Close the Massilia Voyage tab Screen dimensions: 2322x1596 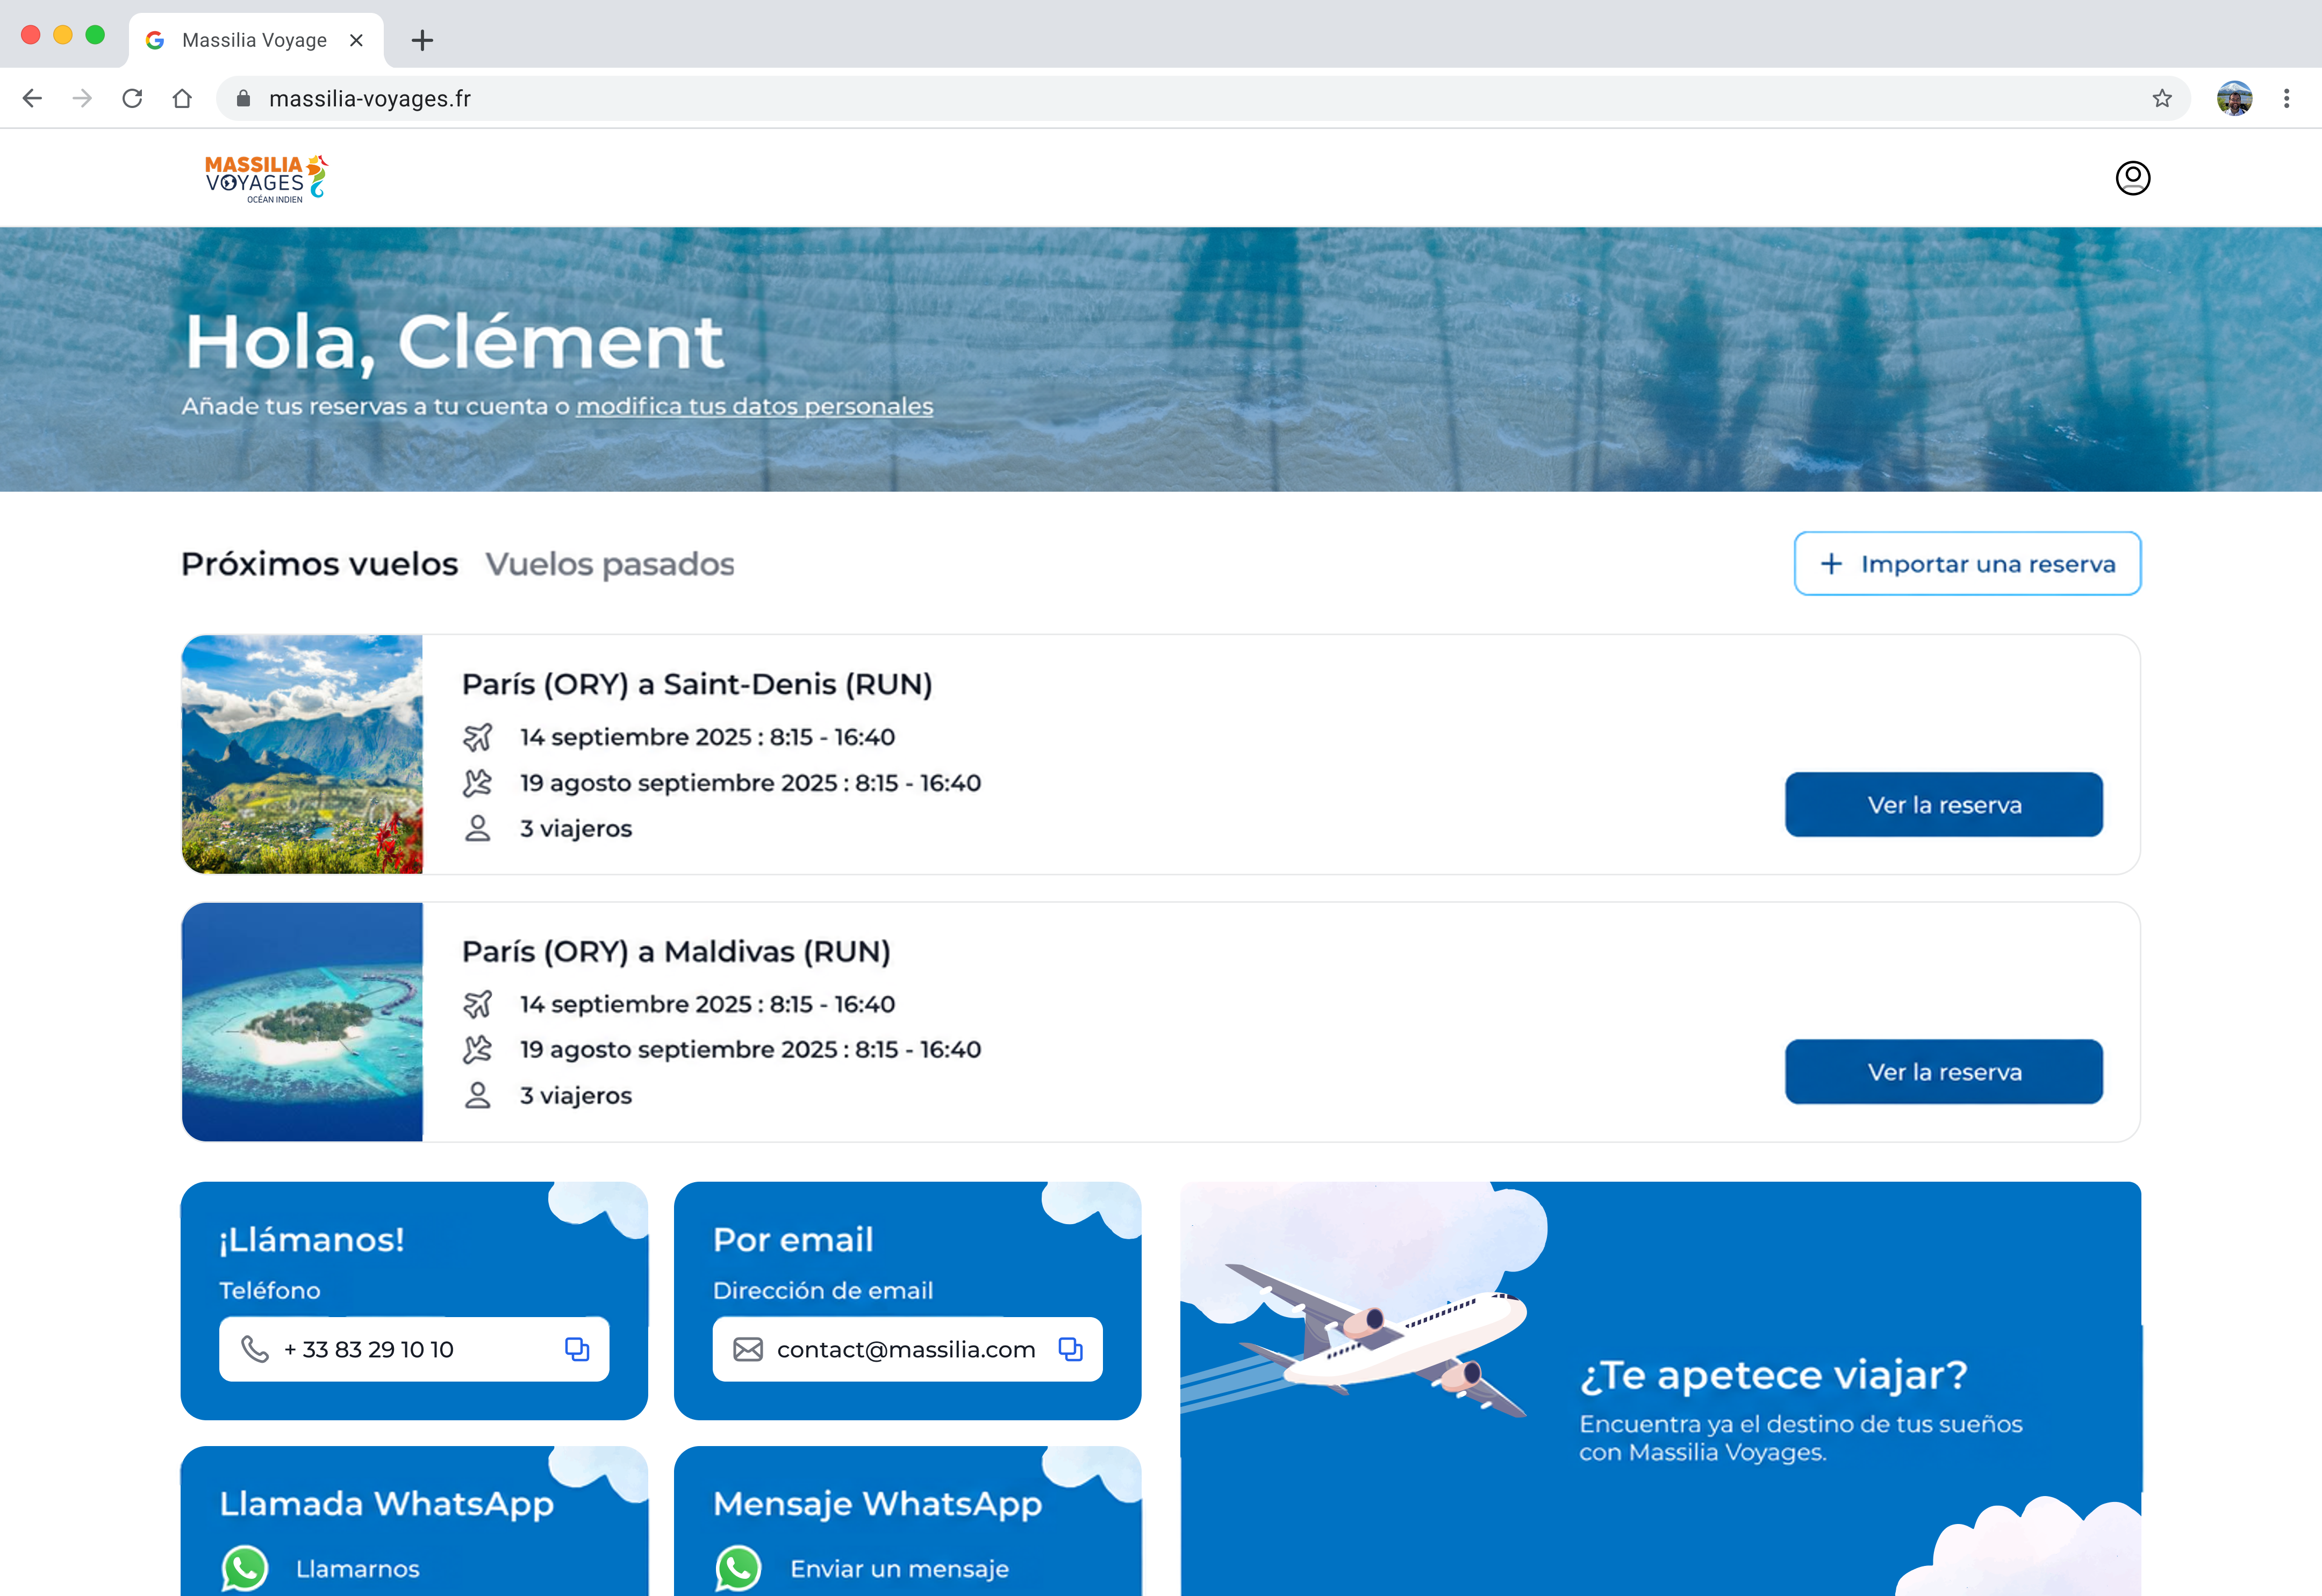356,40
